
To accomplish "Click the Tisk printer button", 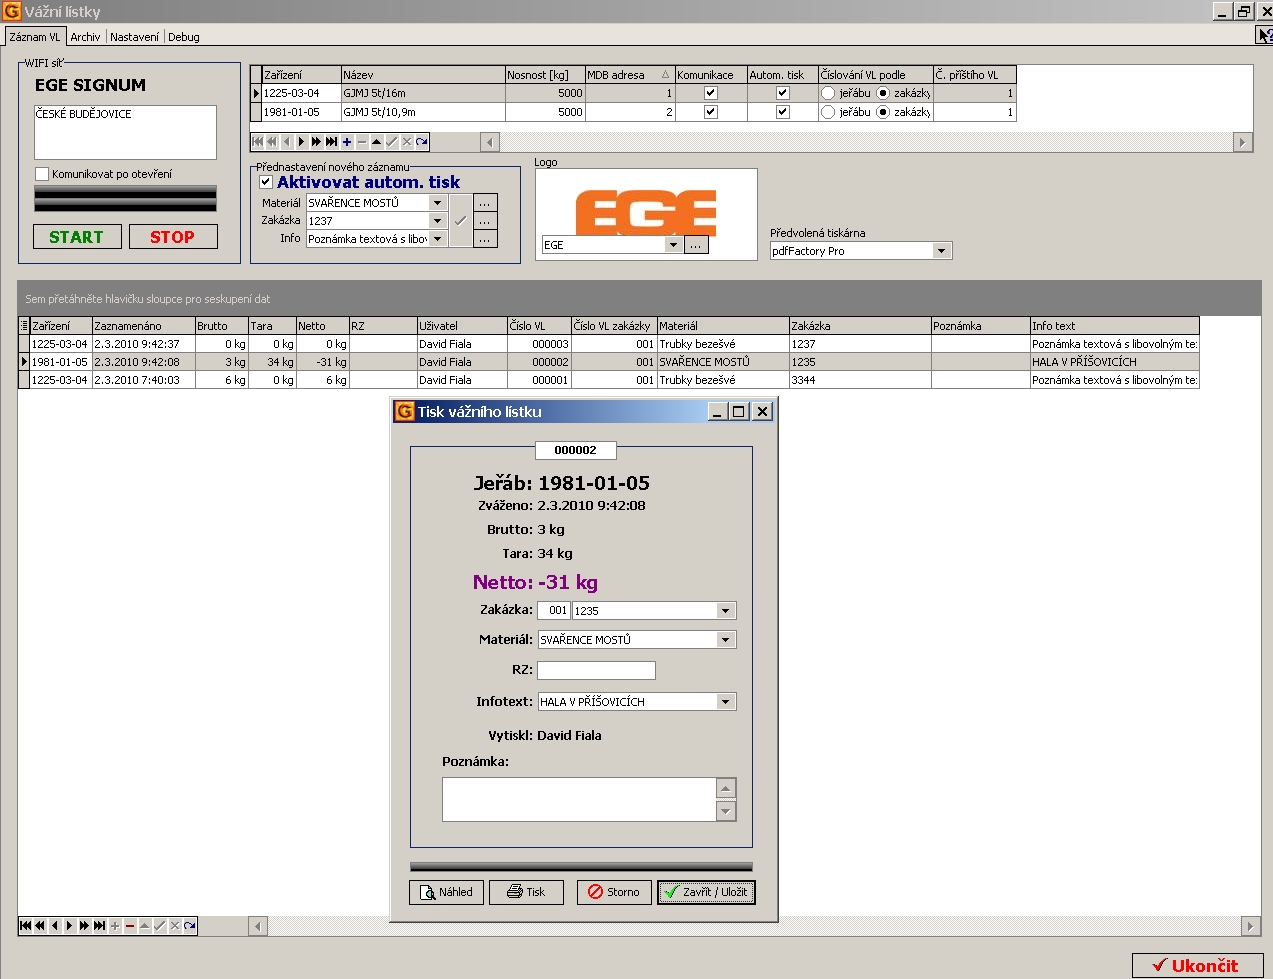I will [x=526, y=892].
